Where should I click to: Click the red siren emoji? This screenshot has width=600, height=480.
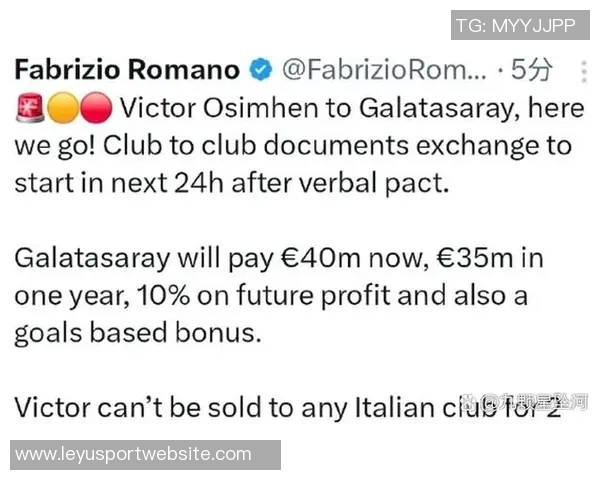[30, 107]
